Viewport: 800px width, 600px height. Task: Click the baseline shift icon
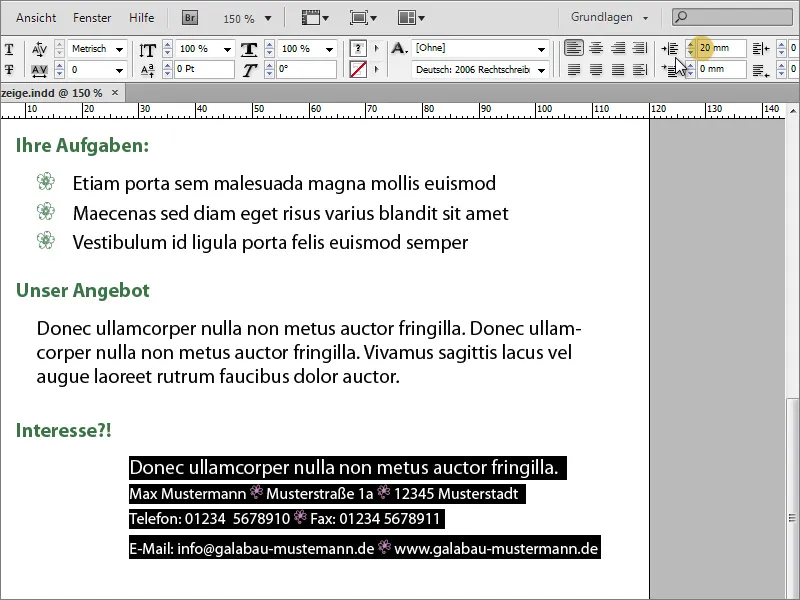[x=147, y=70]
